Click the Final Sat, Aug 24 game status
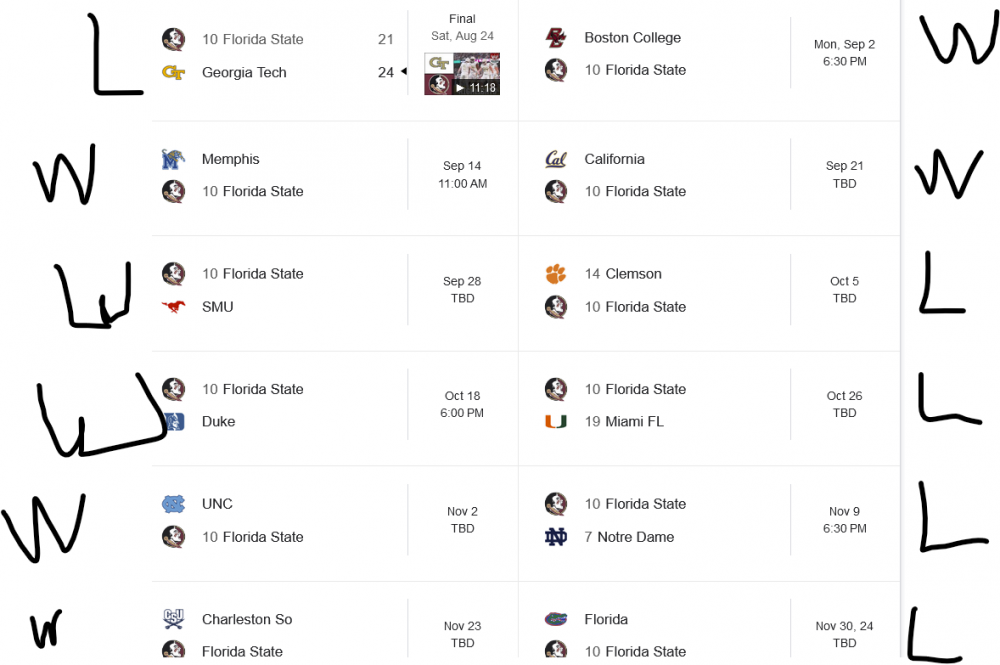The width and height of the screenshot is (1000, 665). point(462,27)
